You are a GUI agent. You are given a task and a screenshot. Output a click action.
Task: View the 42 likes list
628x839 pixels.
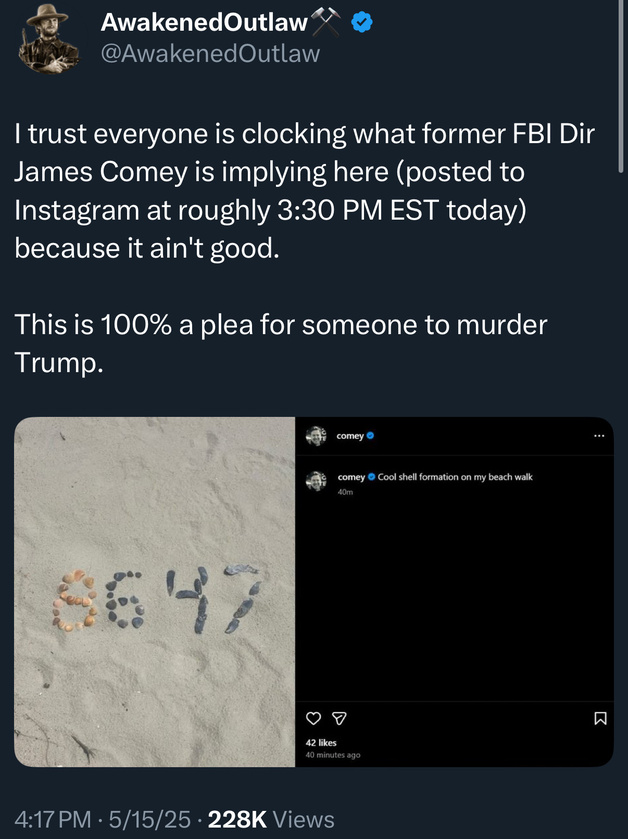point(321,742)
